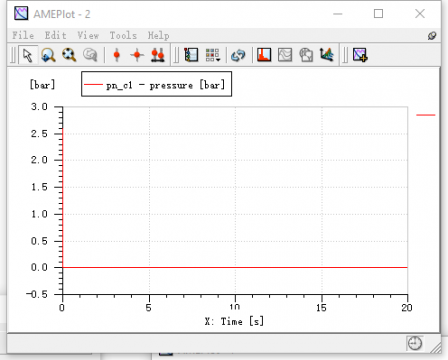448x360 pixels.
Task: Open the File menu
Action: [x=23, y=35]
